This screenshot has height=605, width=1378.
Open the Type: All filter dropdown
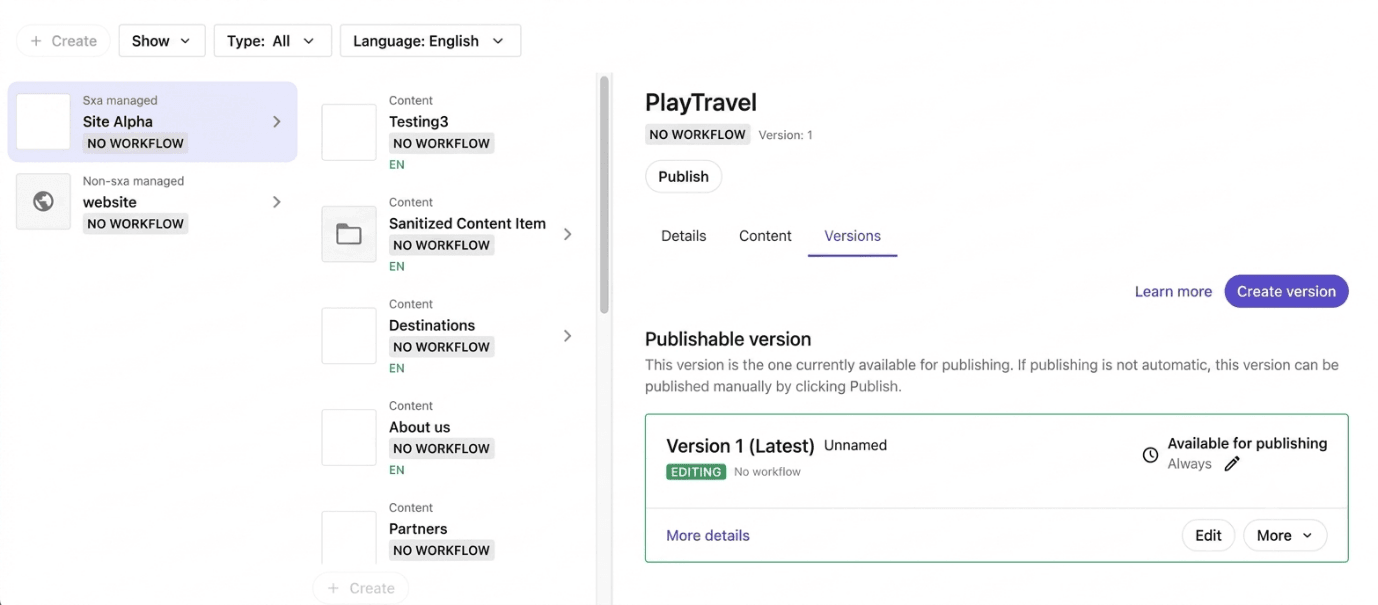[271, 41]
